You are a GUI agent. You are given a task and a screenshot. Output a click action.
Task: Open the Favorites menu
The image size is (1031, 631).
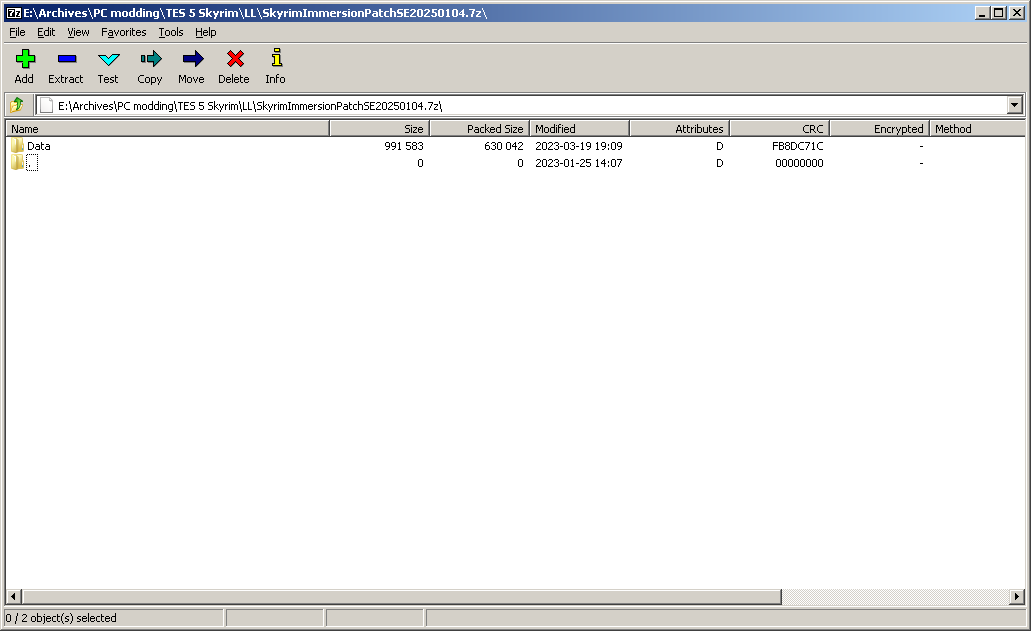(124, 32)
